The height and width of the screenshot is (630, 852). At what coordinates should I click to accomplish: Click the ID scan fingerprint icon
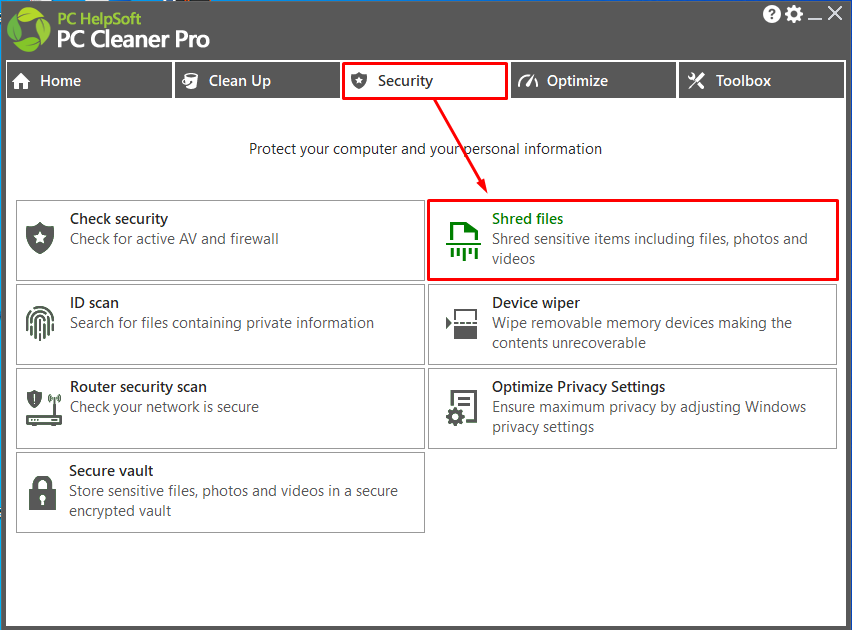[x=40, y=323]
